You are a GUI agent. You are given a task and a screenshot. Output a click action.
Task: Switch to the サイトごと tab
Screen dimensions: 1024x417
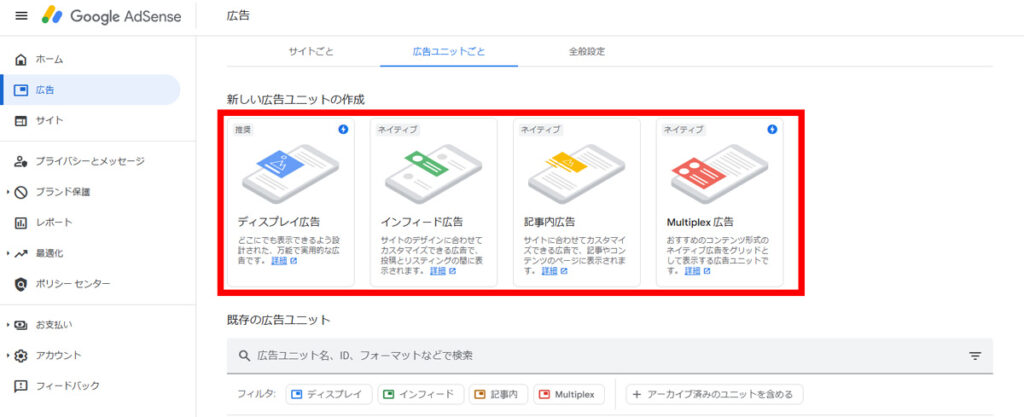click(312, 52)
